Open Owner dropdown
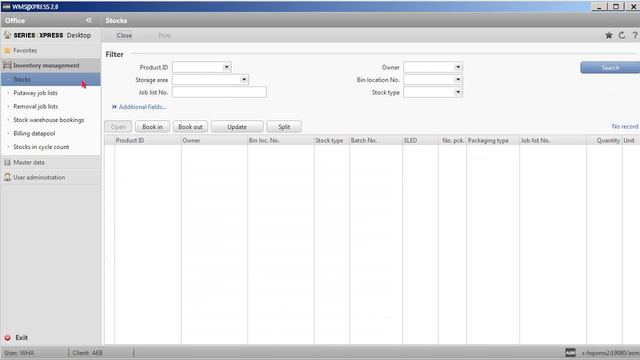 click(x=458, y=67)
